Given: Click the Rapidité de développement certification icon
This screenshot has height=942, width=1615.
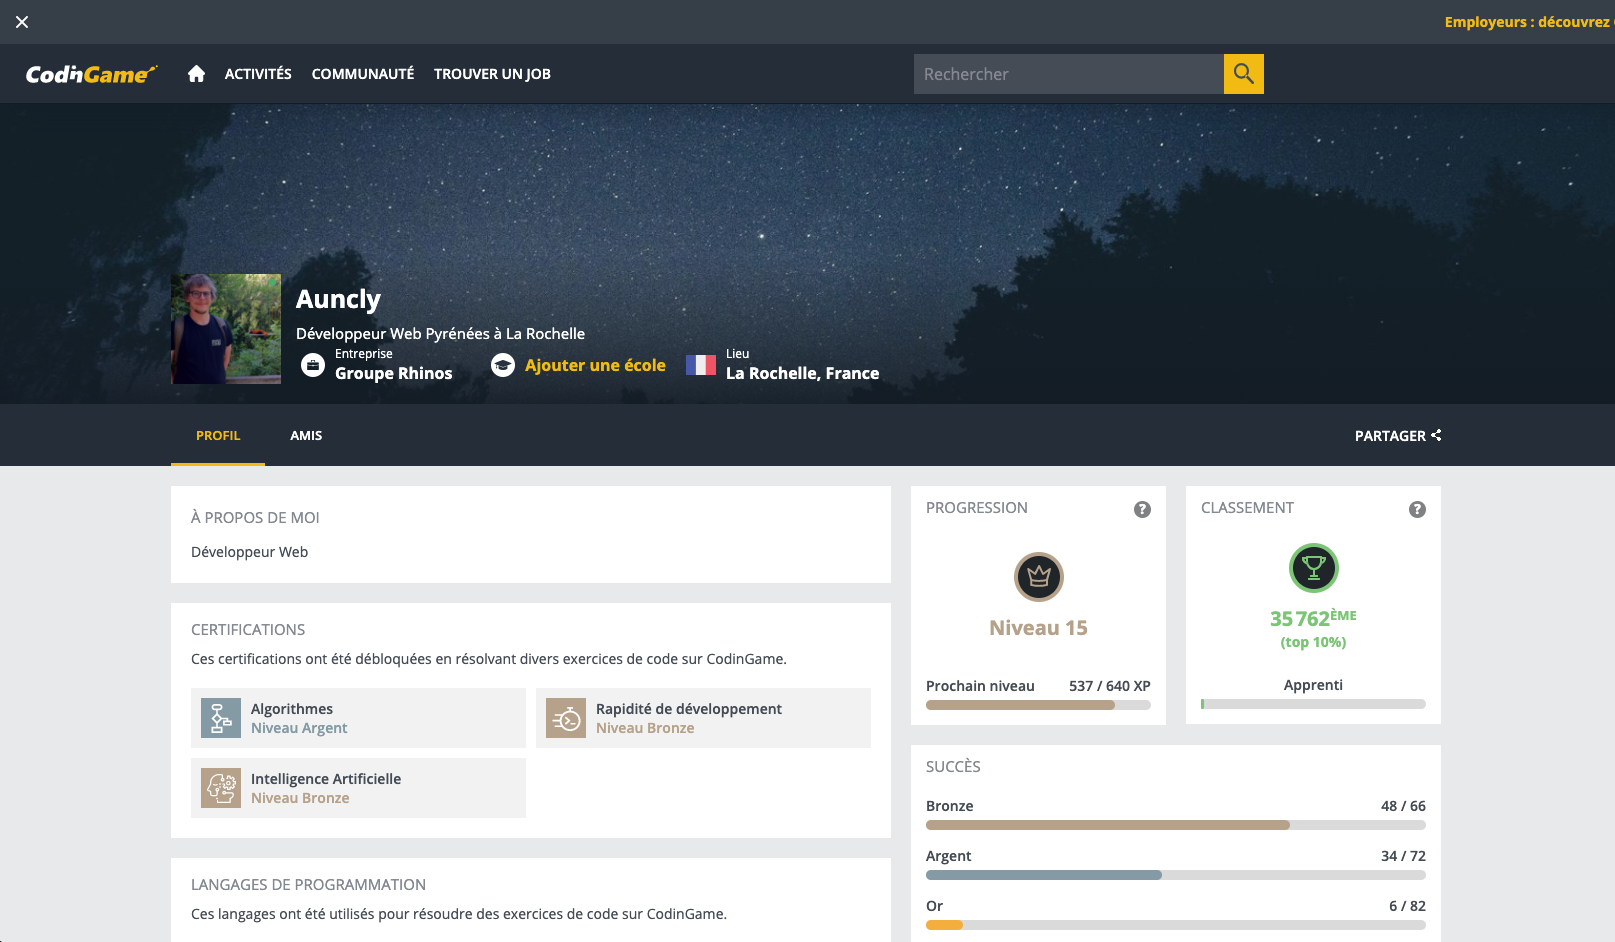Looking at the screenshot, I should [x=565, y=717].
